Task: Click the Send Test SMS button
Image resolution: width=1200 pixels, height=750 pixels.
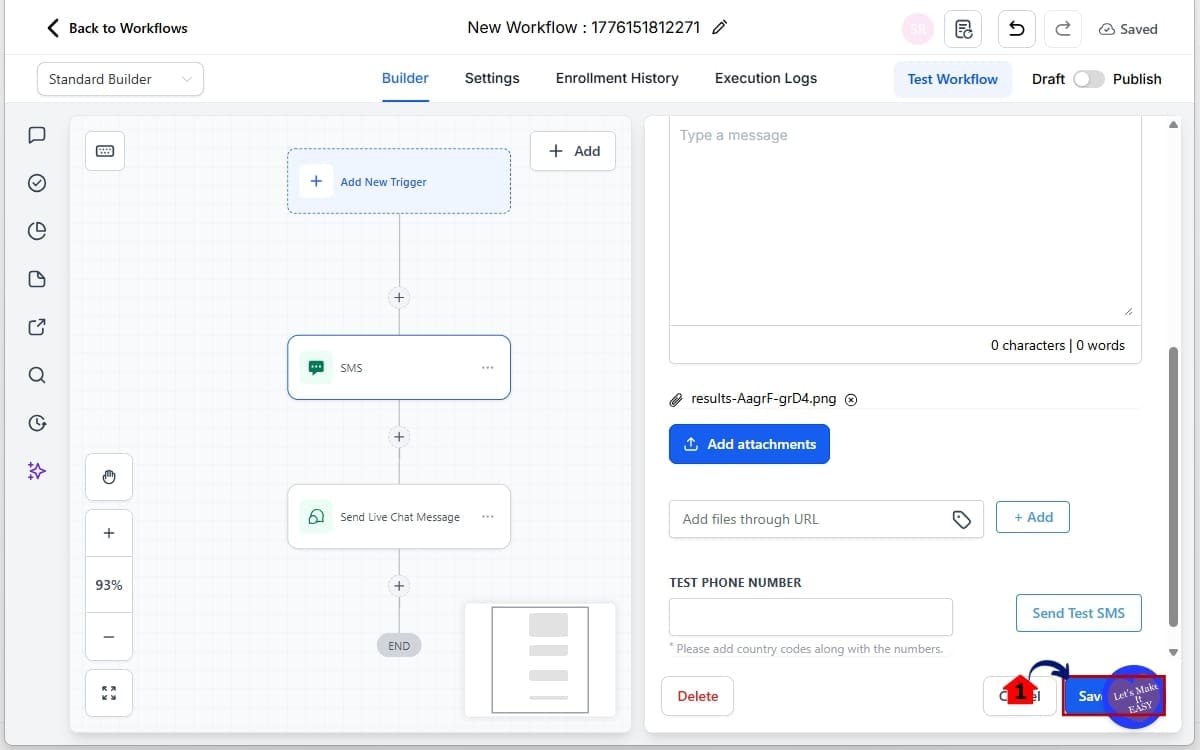Action: pos(1078,613)
